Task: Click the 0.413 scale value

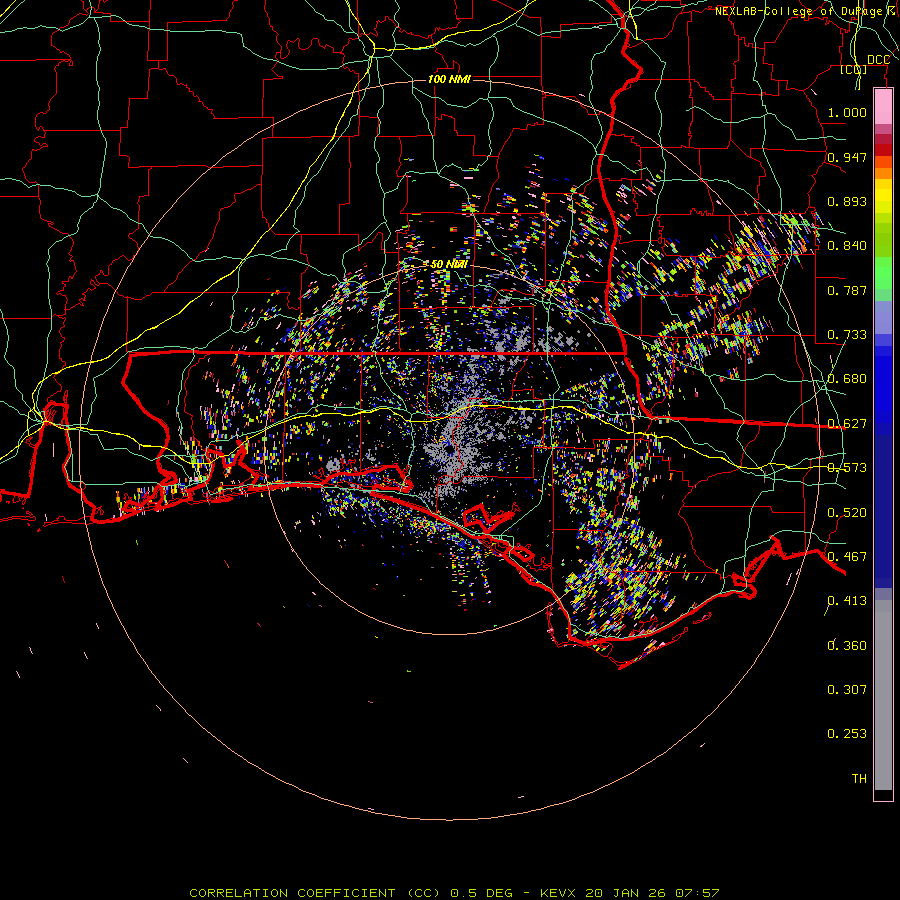Action: [x=847, y=601]
